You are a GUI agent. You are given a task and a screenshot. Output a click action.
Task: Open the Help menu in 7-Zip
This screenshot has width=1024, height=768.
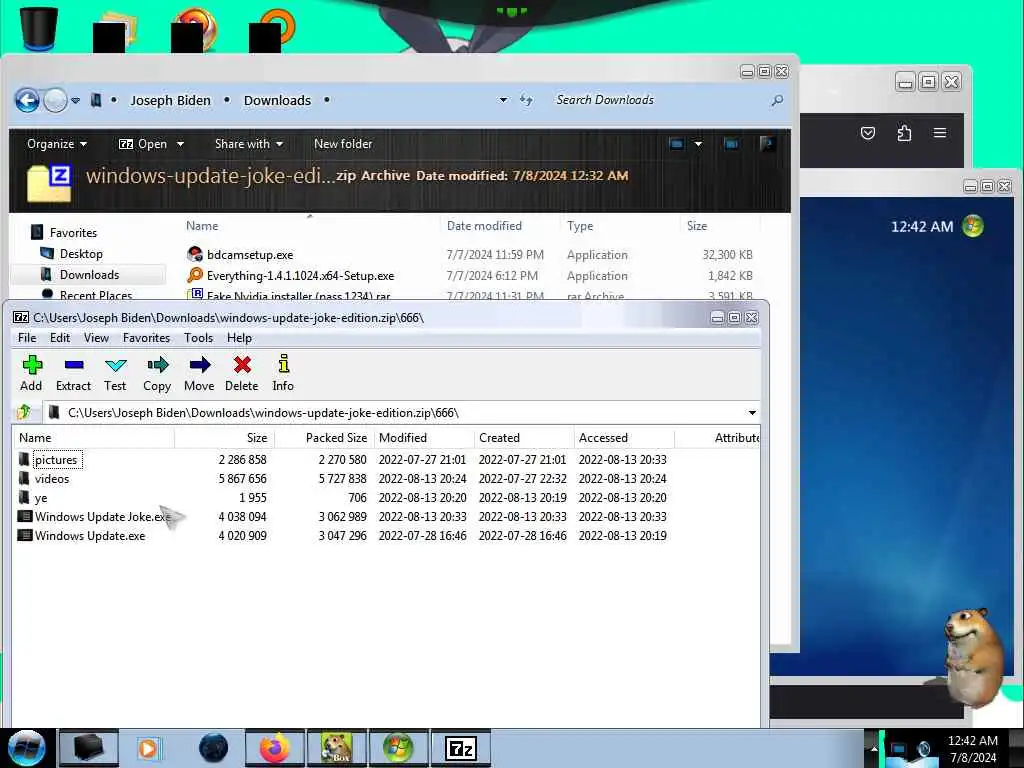239,338
